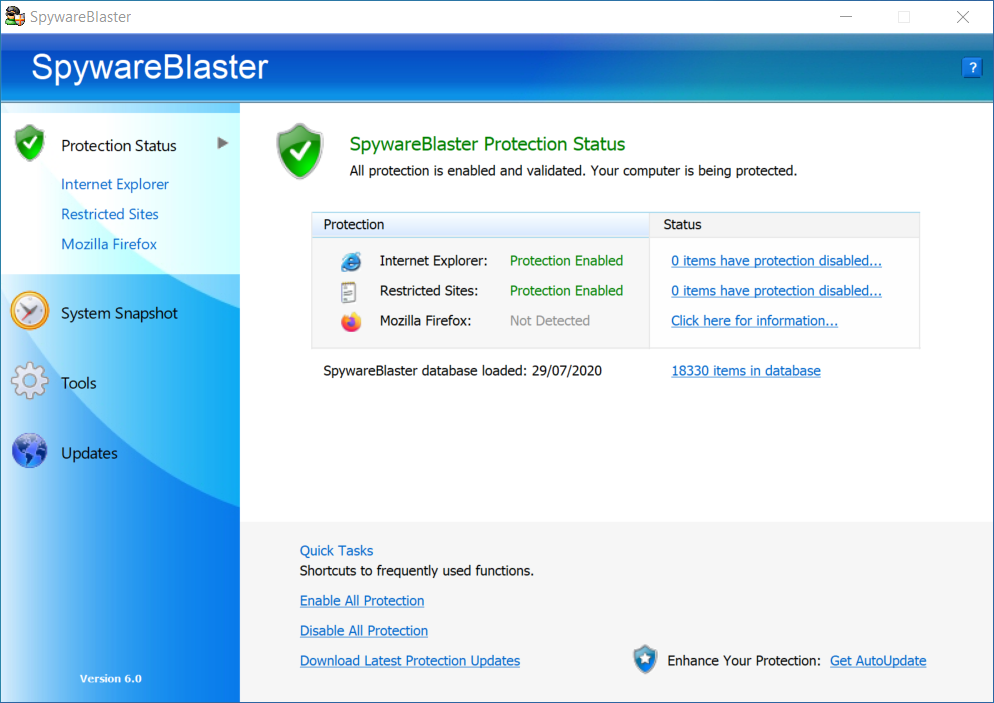Viewport: 994px width, 703px height.
Task: Click SpywareBlaster Protection Status heading
Action: click(x=487, y=144)
